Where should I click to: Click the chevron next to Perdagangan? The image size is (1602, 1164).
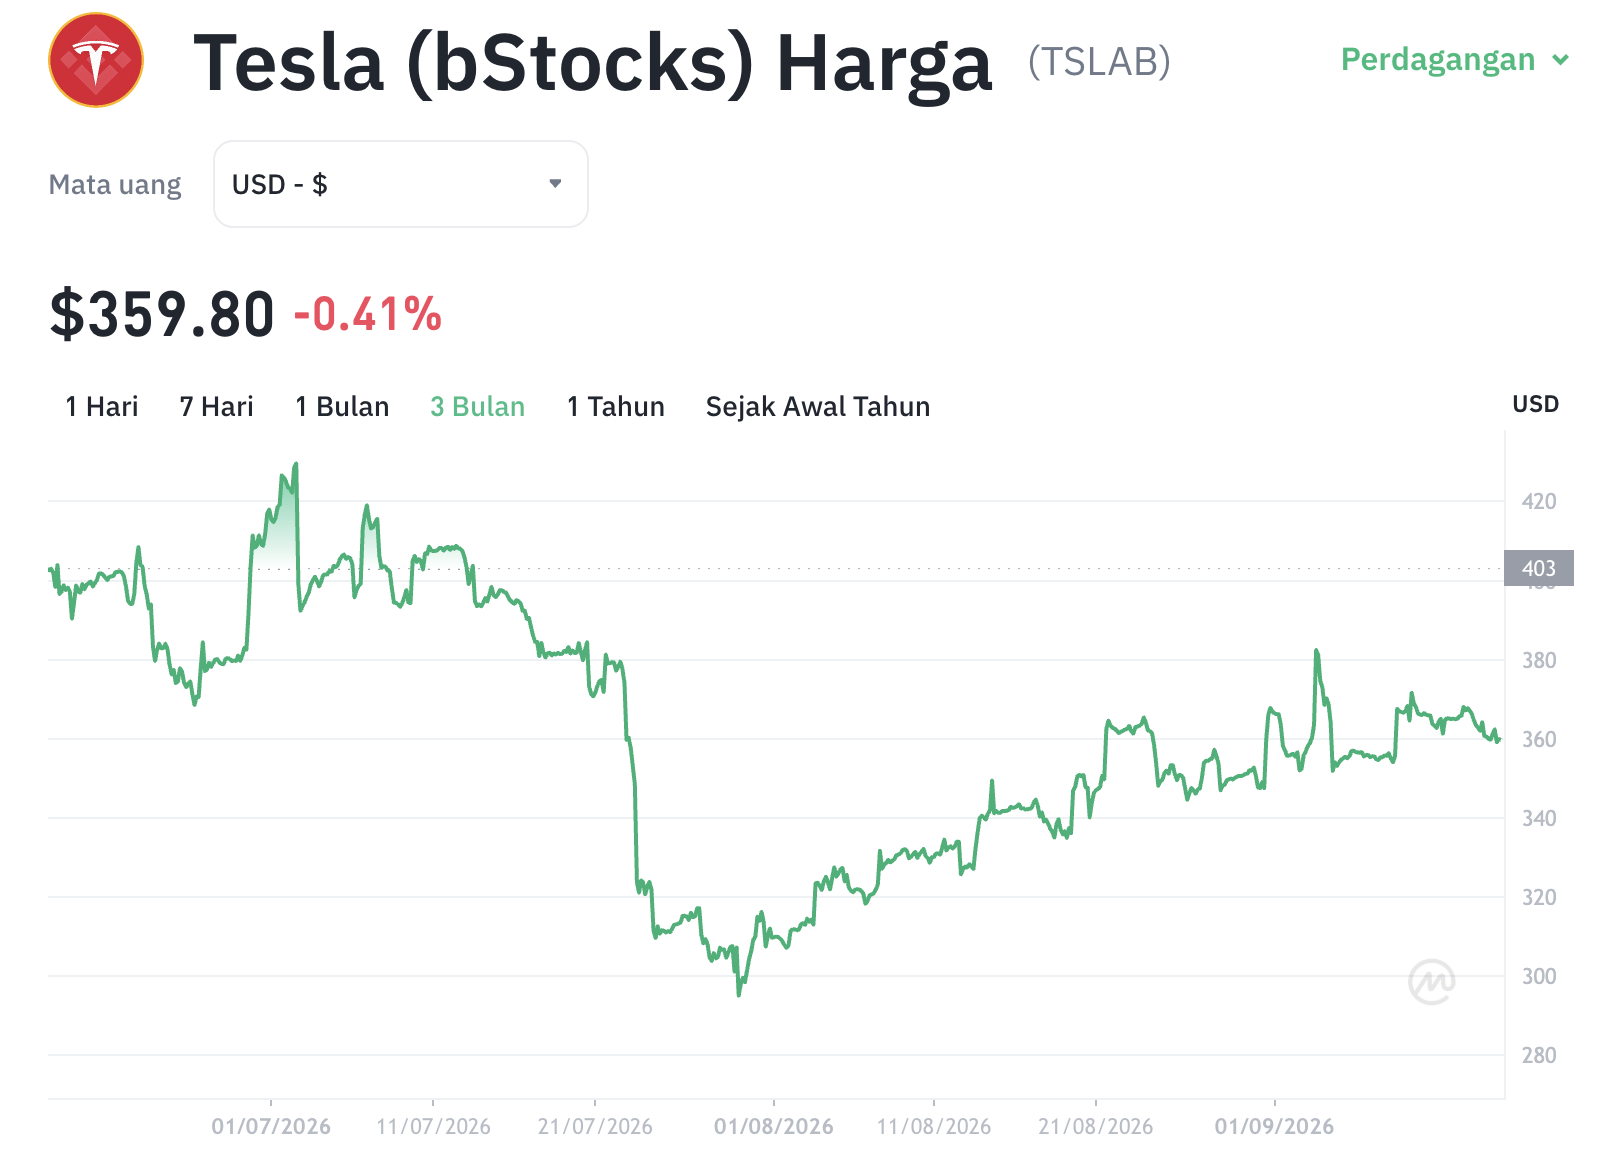click(1560, 60)
